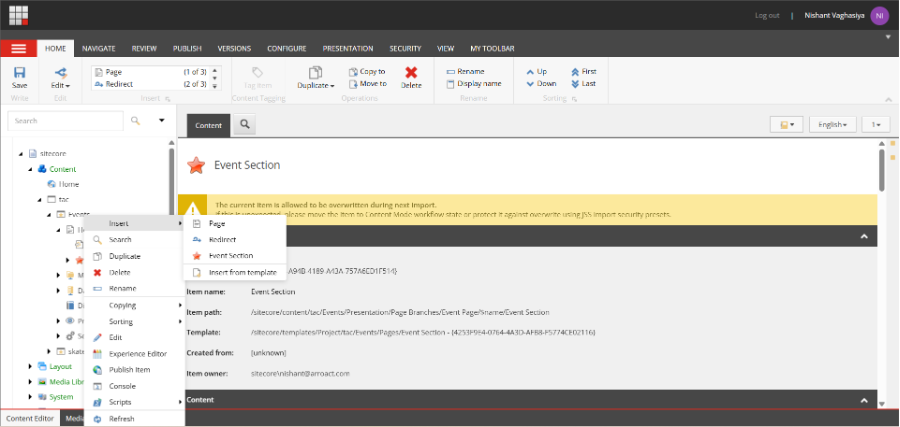This screenshot has height=427, width=900.
Task: Expand the System tree node
Action: click(30, 397)
